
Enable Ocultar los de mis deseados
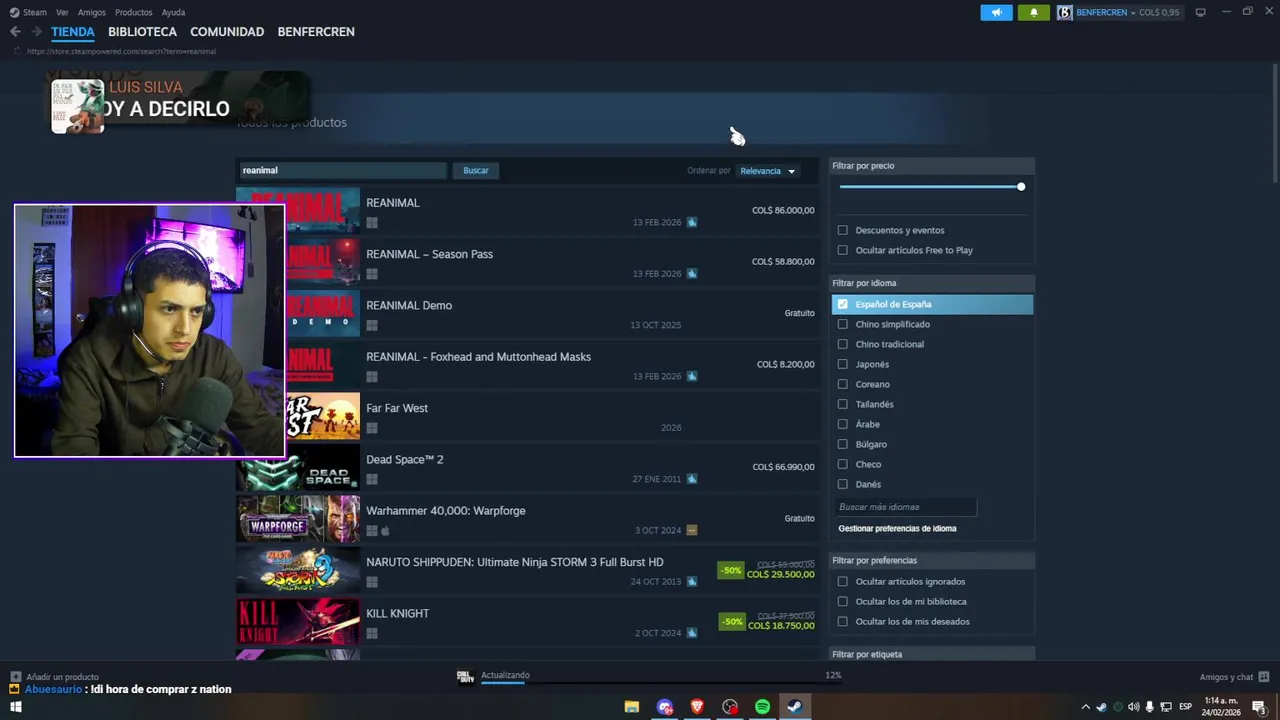[842, 621]
